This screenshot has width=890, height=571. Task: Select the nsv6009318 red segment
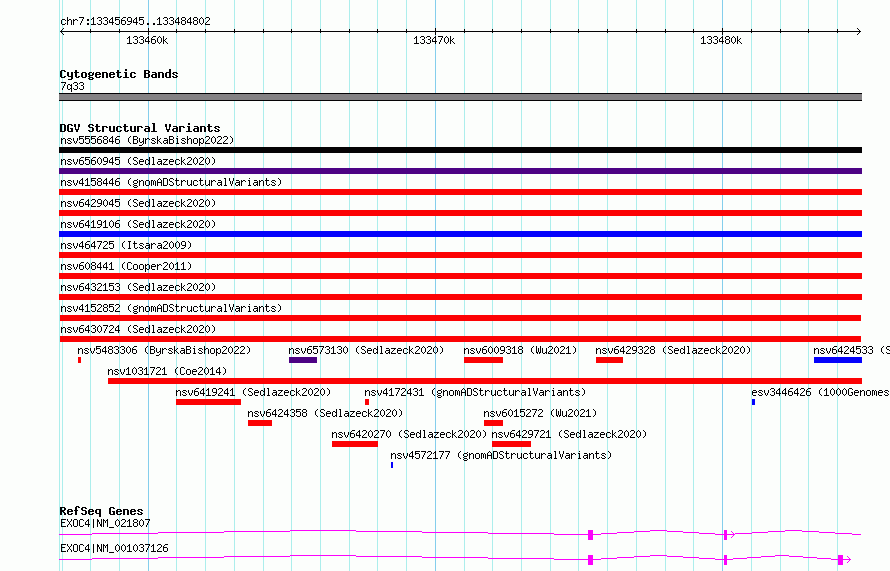[484, 360]
